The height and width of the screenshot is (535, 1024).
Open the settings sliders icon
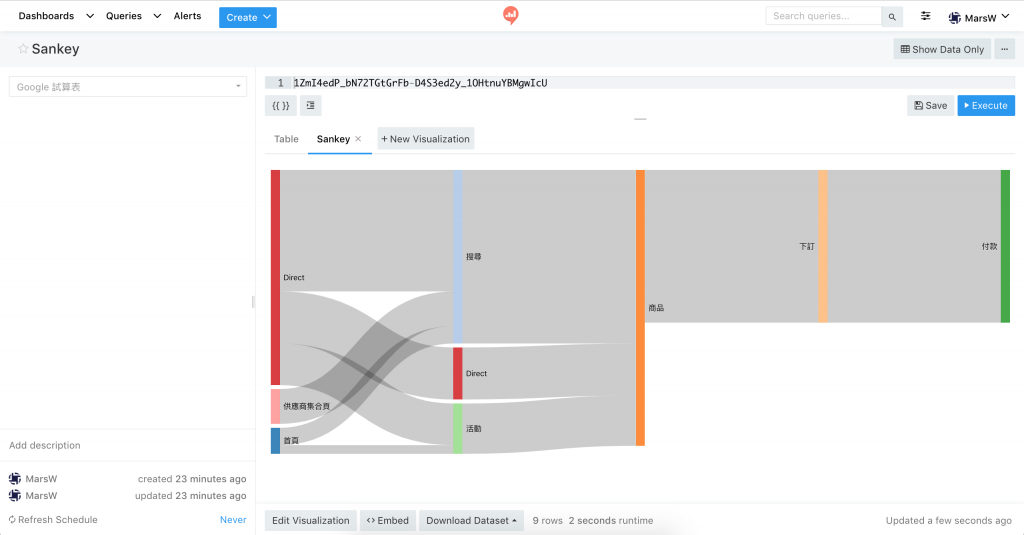tap(925, 16)
